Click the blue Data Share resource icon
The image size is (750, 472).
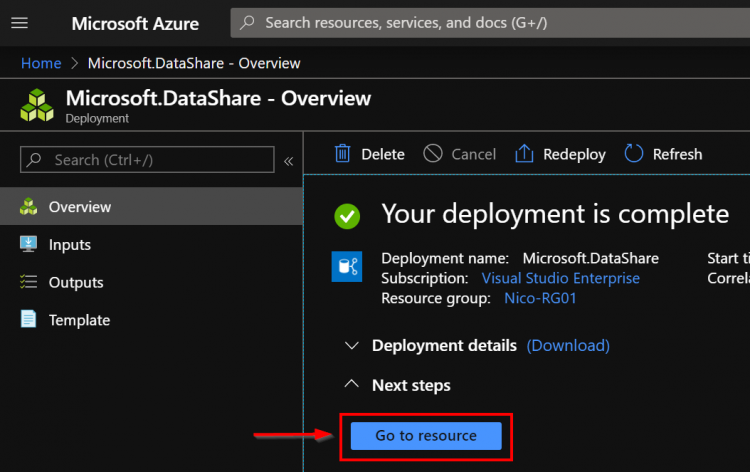coord(347,266)
